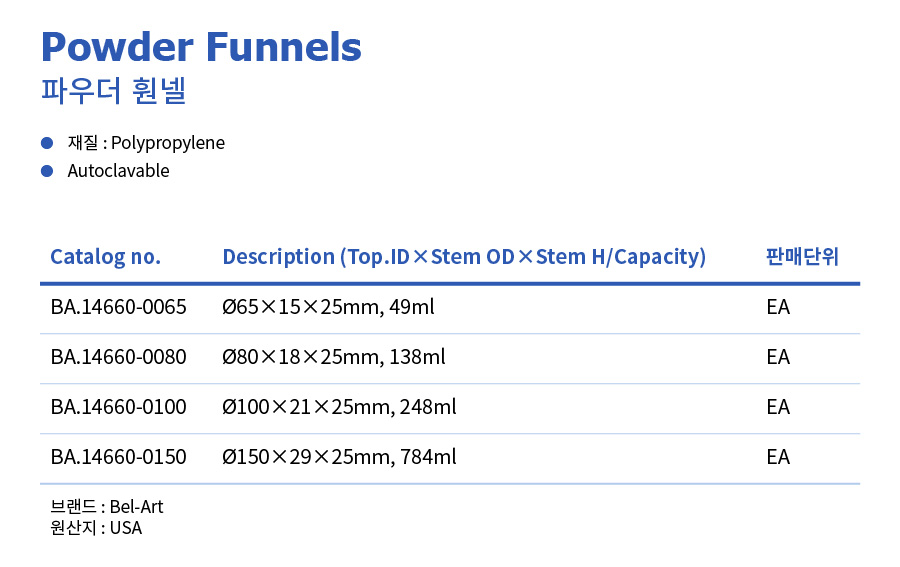Click the brand line reading Bel-Art

[x=107, y=507]
